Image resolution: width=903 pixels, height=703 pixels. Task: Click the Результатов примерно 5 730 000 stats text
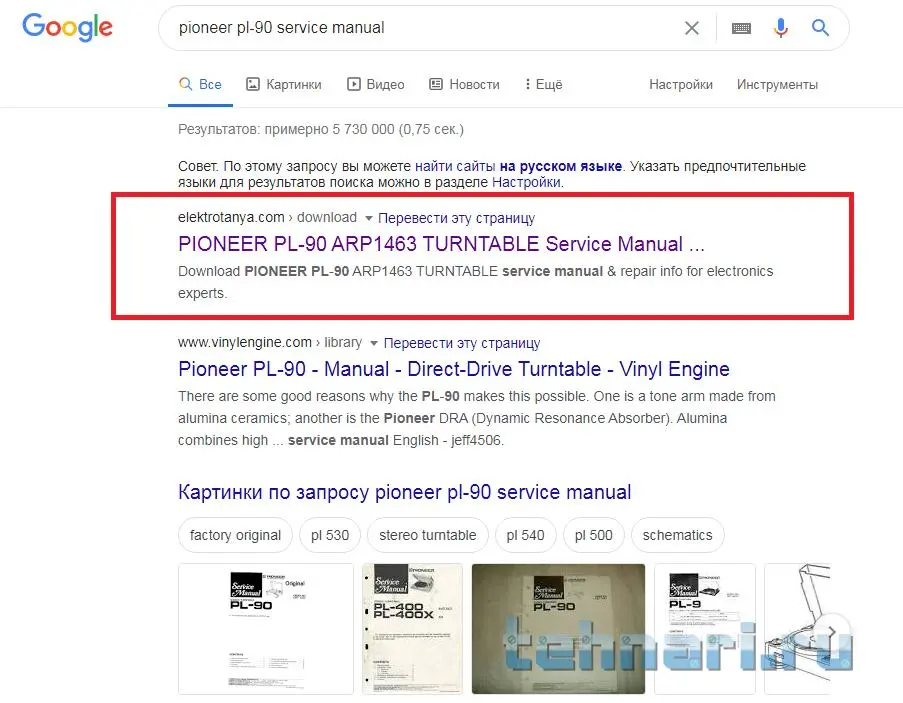click(321, 129)
